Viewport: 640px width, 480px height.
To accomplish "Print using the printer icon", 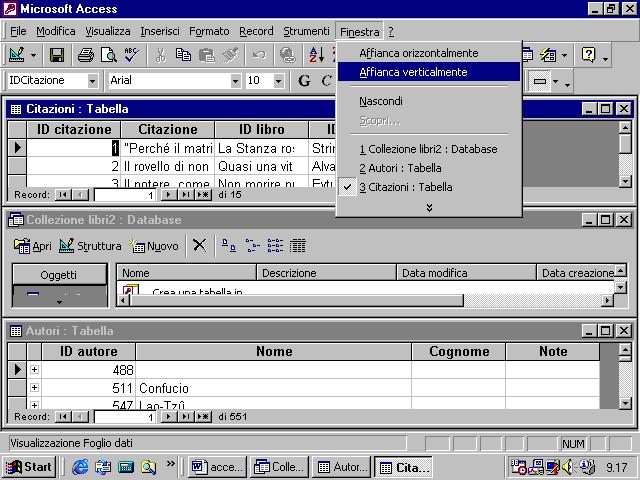I will (86, 55).
